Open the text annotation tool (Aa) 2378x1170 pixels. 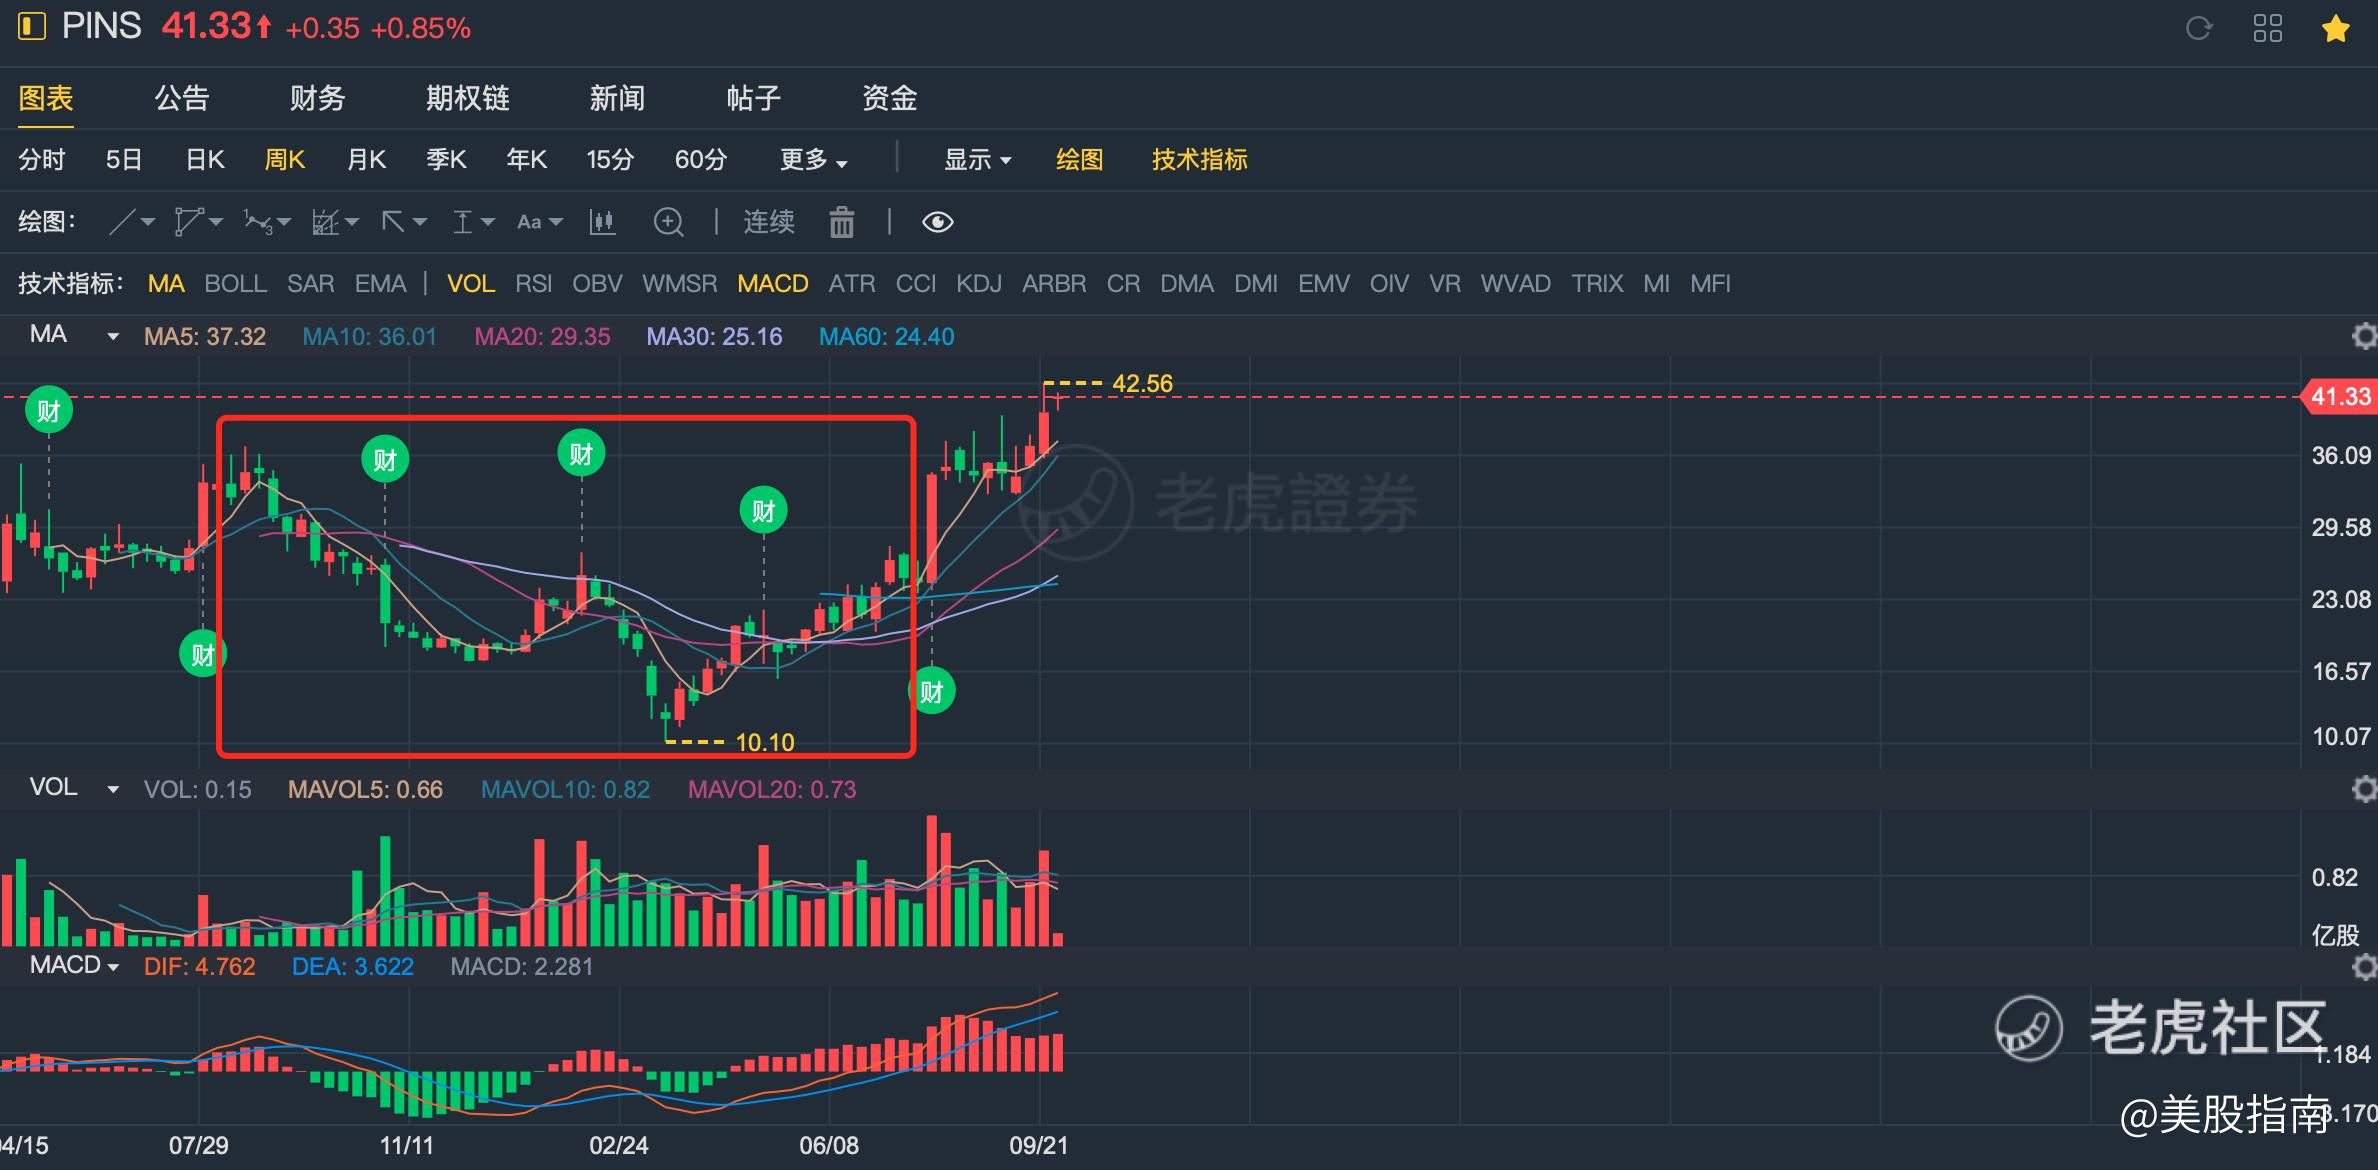530,221
